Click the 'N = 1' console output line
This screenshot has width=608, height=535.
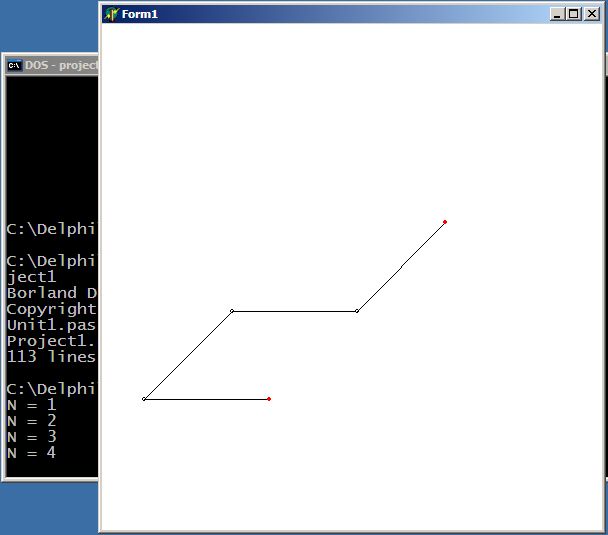pyautogui.click(x=31, y=405)
